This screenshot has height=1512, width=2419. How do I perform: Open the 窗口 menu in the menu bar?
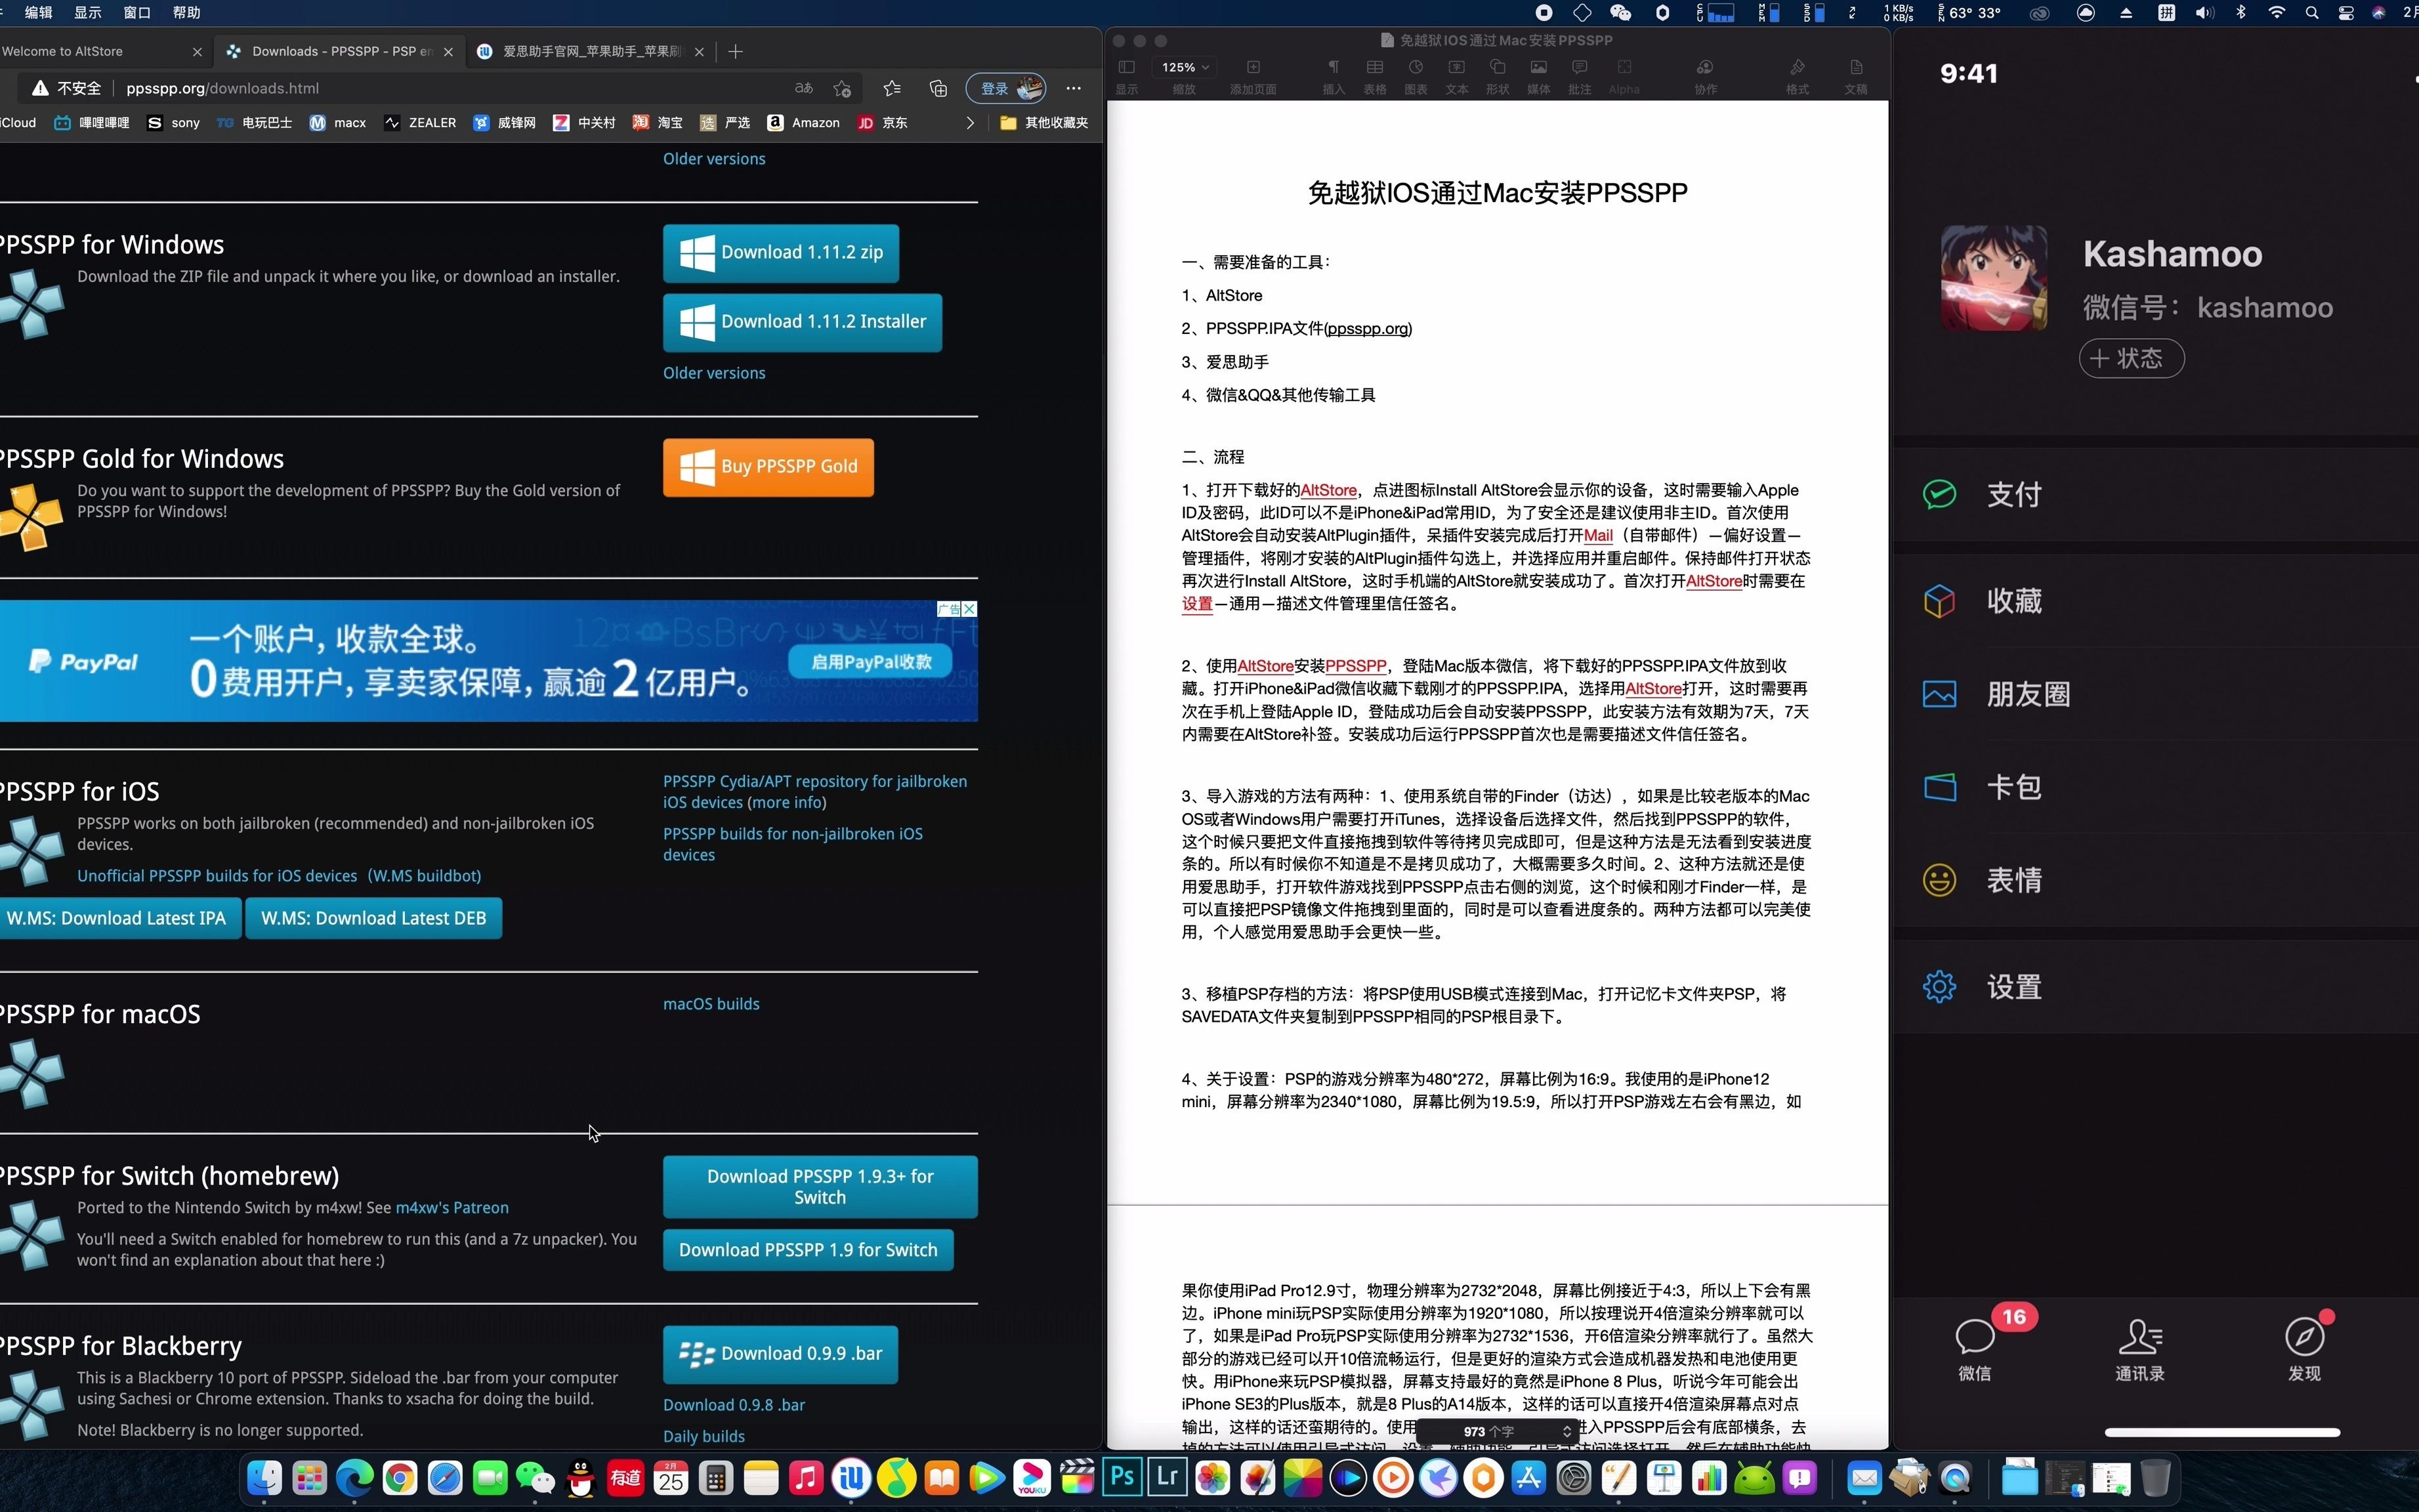(136, 12)
